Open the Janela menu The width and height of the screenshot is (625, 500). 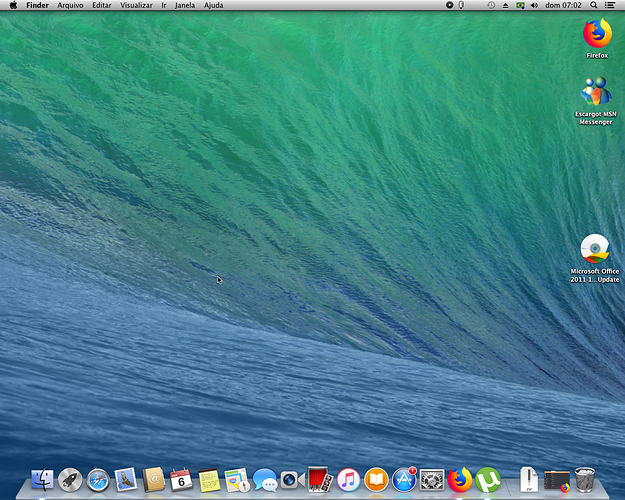(185, 5)
